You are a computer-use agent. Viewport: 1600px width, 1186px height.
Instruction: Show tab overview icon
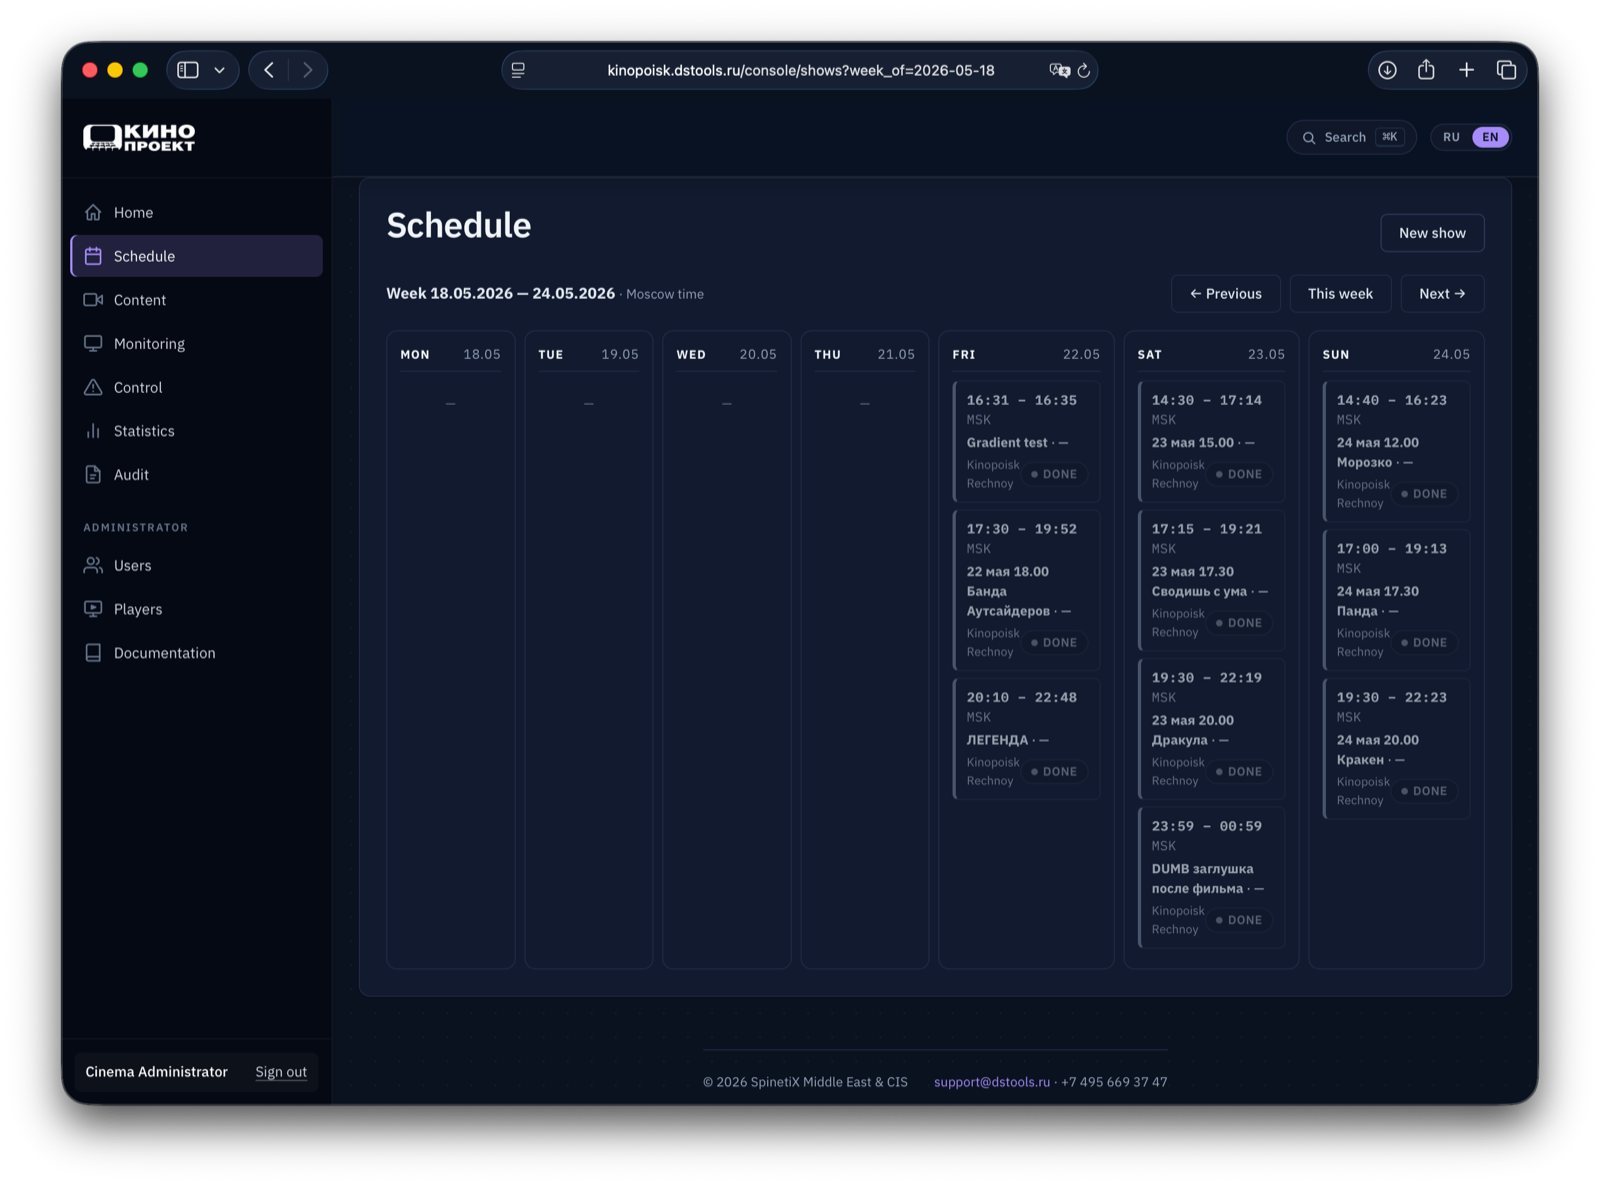coord(1506,70)
